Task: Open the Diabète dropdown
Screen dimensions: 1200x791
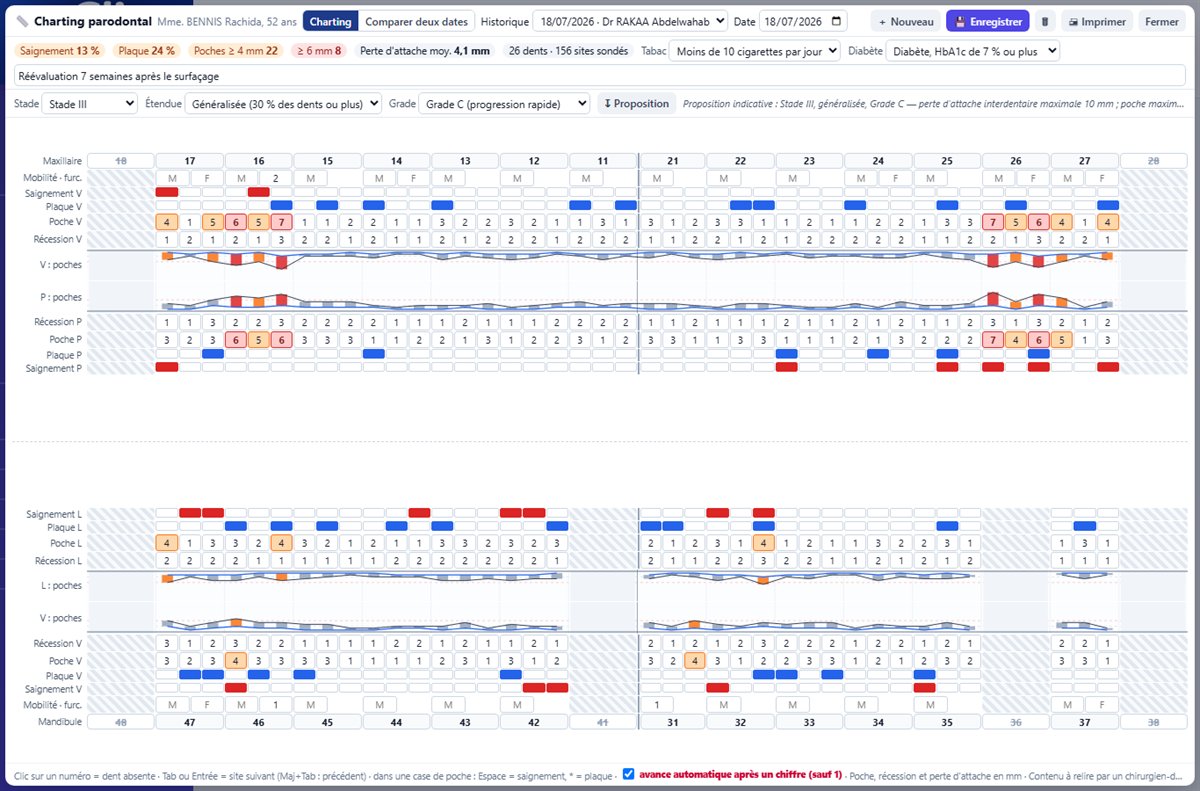Action: [x=973, y=50]
